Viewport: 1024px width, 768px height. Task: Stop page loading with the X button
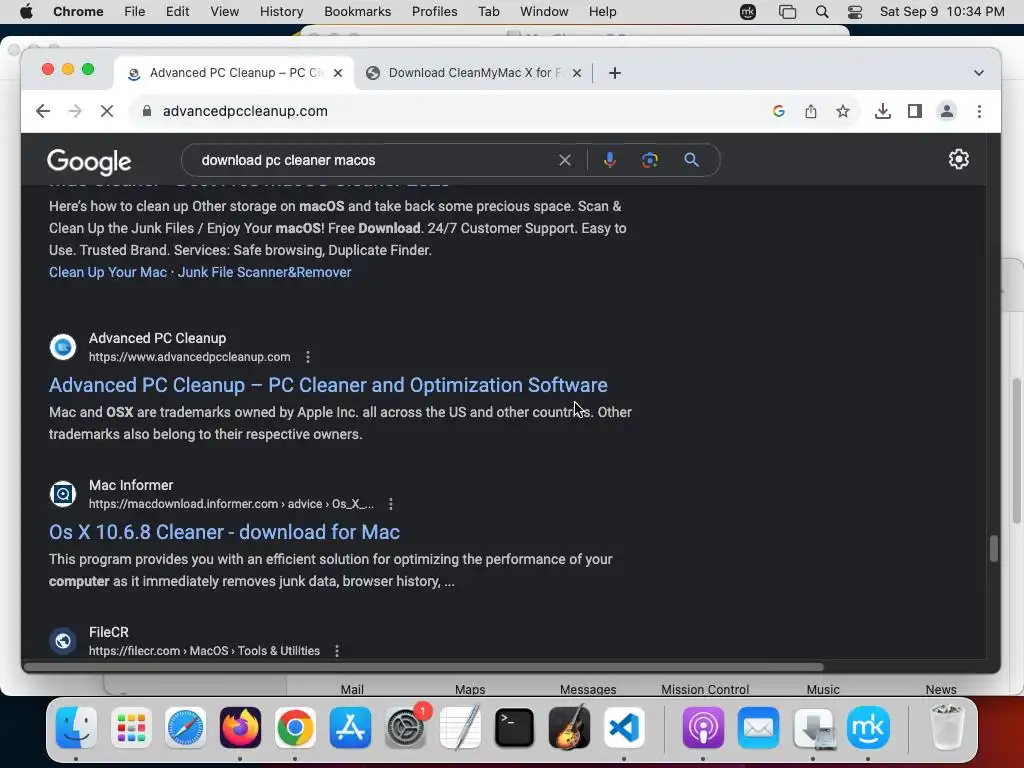point(107,111)
